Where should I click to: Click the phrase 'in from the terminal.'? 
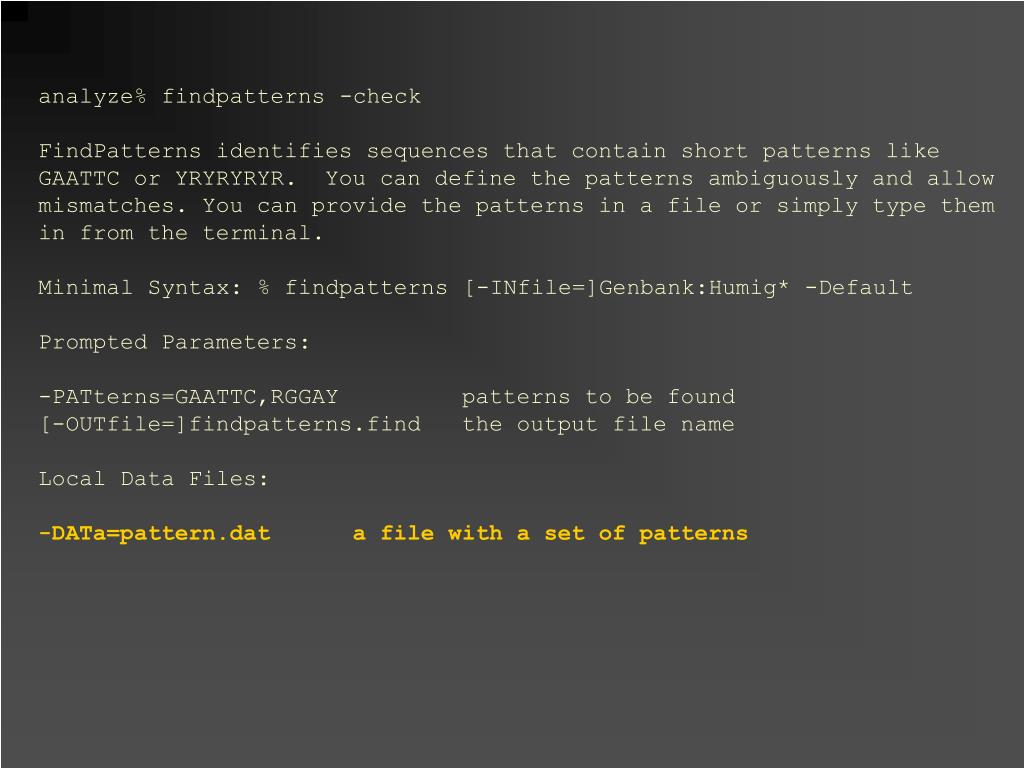(x=181, y=234)
